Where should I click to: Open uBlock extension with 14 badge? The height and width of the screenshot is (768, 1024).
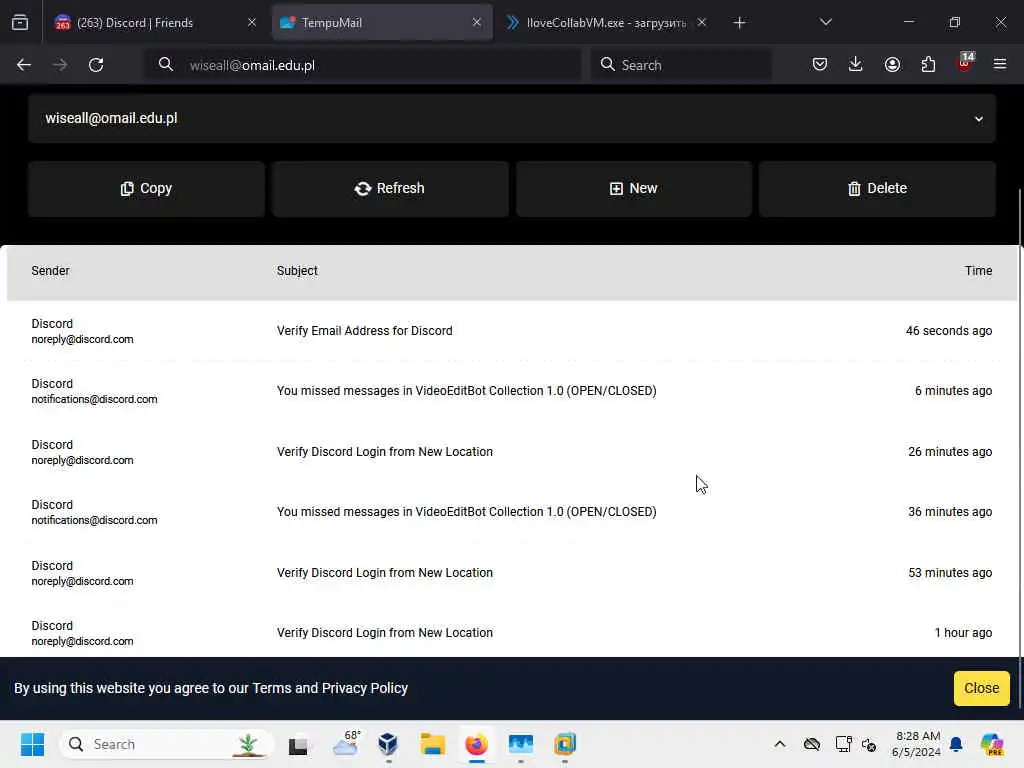tap(965, 63)
